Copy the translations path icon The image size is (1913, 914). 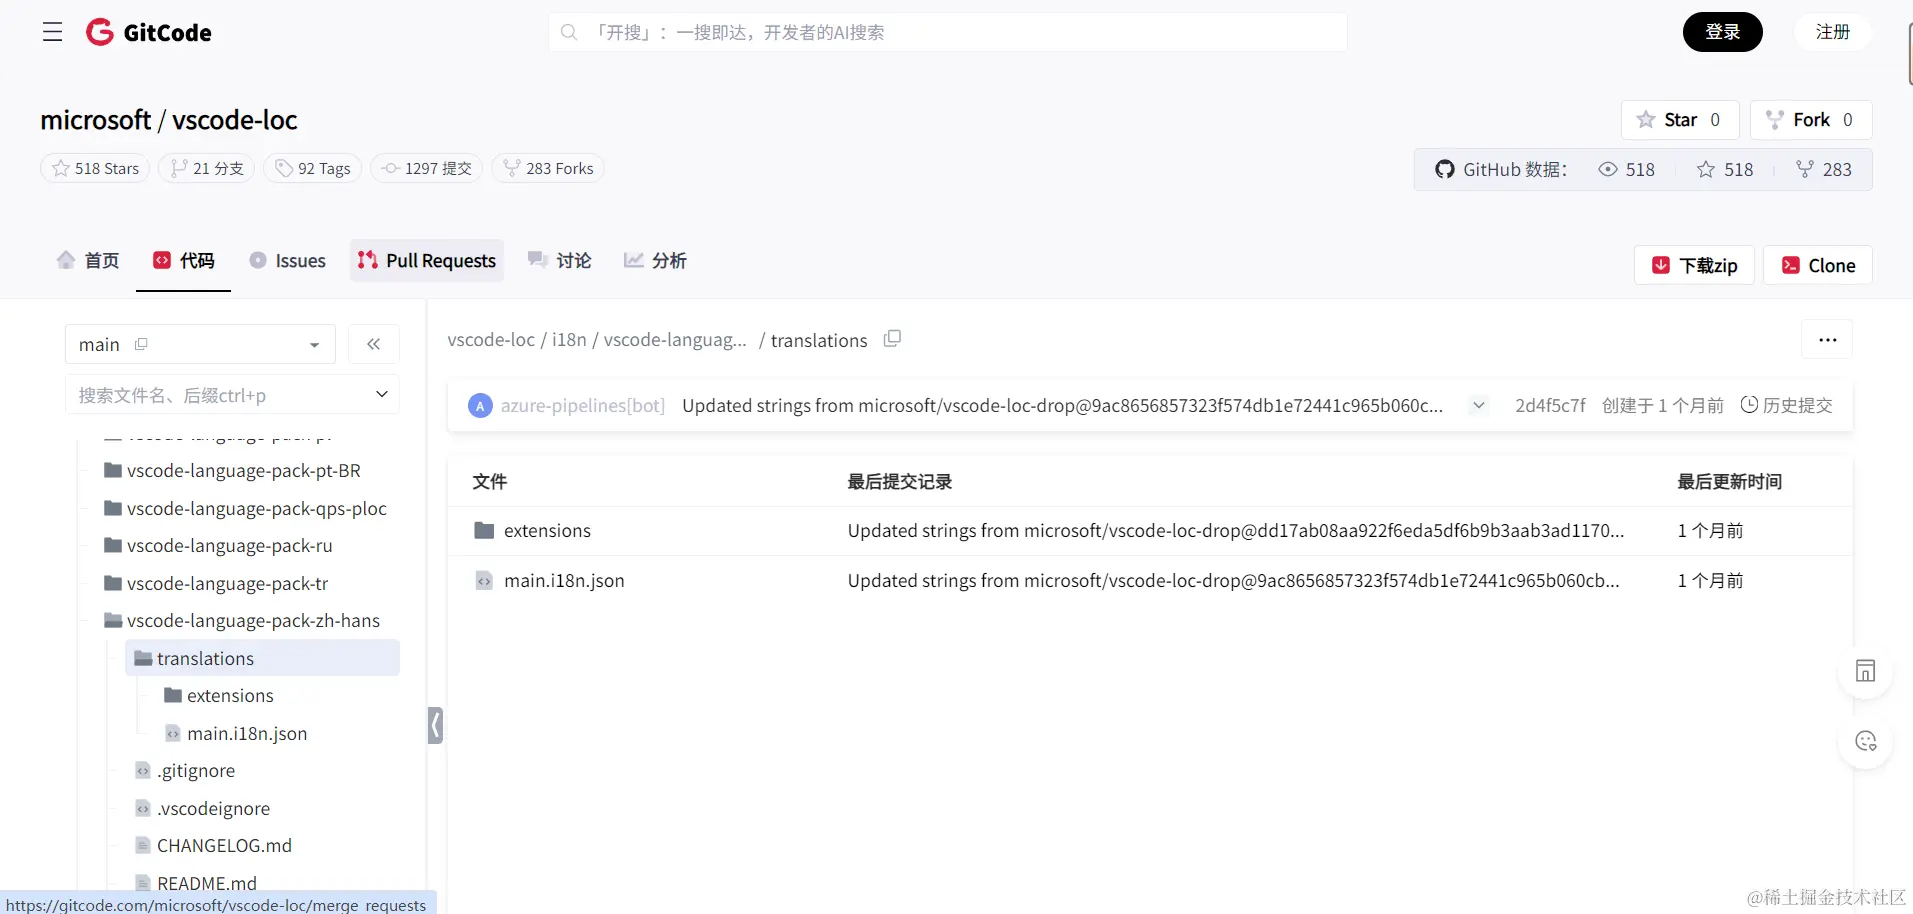[892, 339]
